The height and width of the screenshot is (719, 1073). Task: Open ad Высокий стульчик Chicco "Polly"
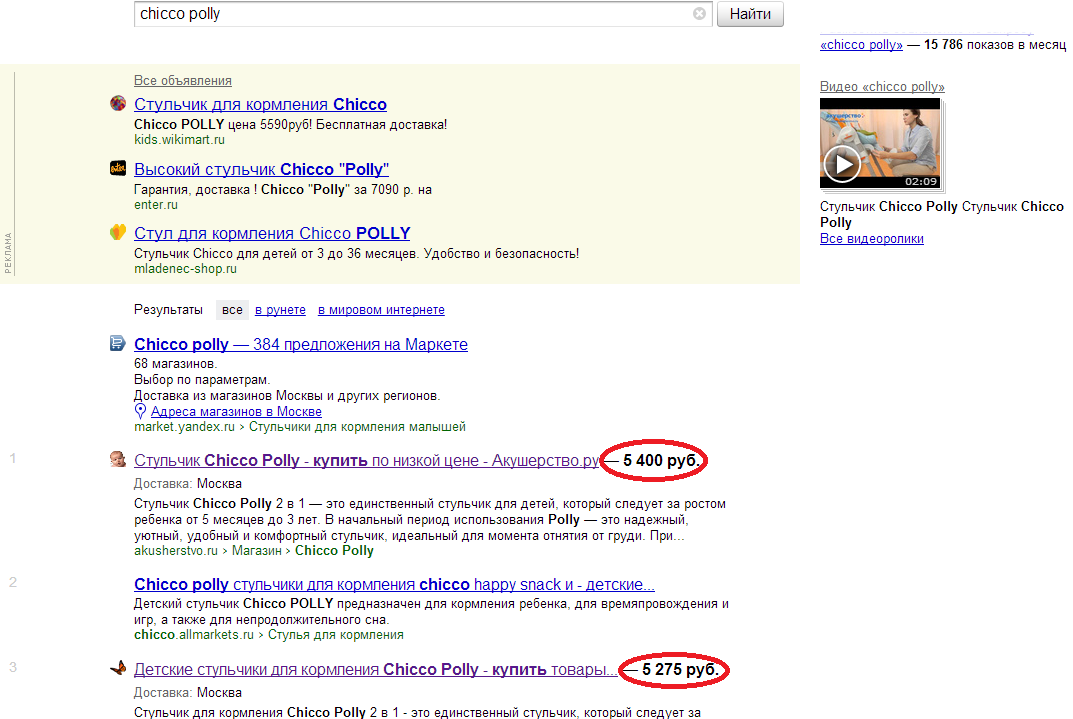(261, 169)
